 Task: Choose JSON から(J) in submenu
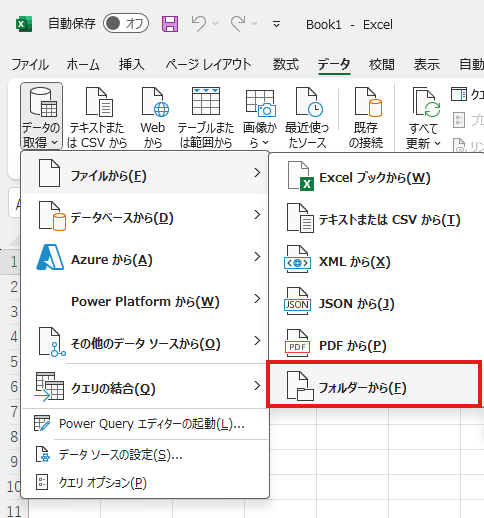point(376,303)
